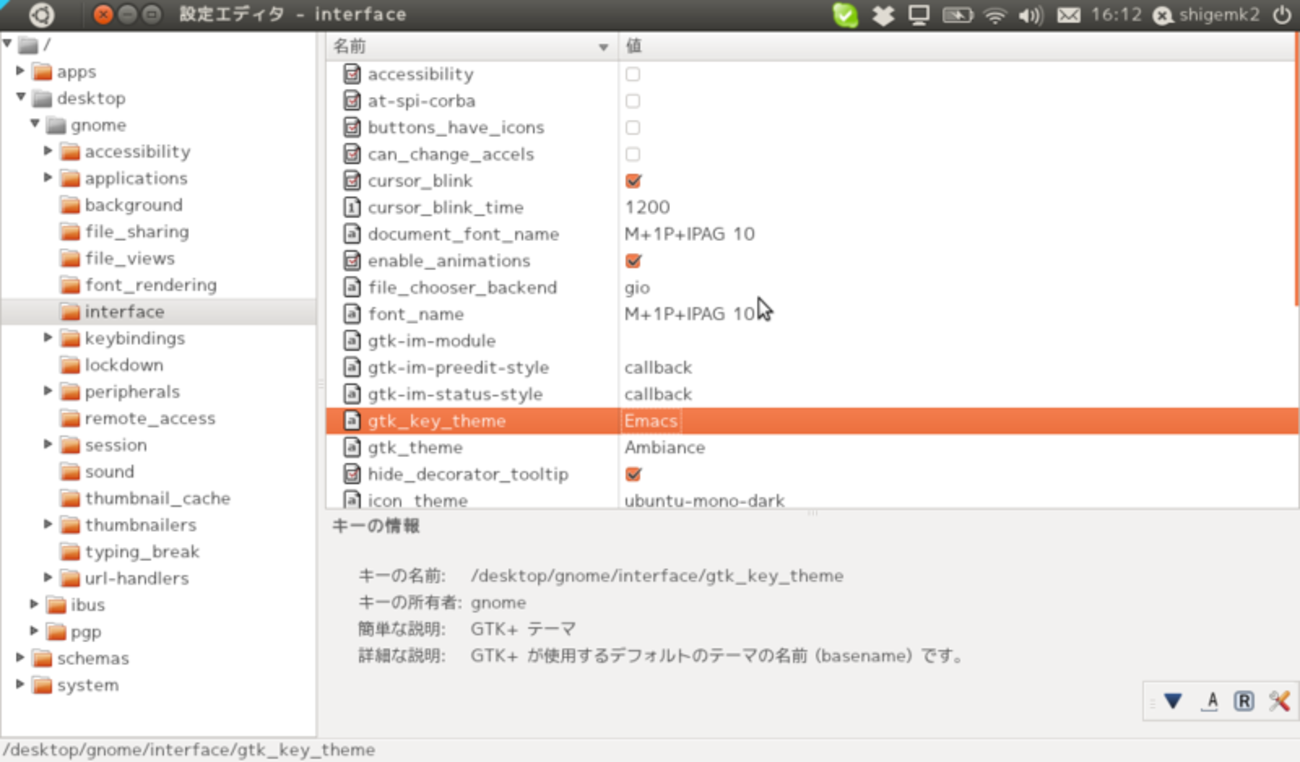This screenshot has width=1300, height=762.
Task: Disable the enable_animations checkbox
Action: point(633,261)
